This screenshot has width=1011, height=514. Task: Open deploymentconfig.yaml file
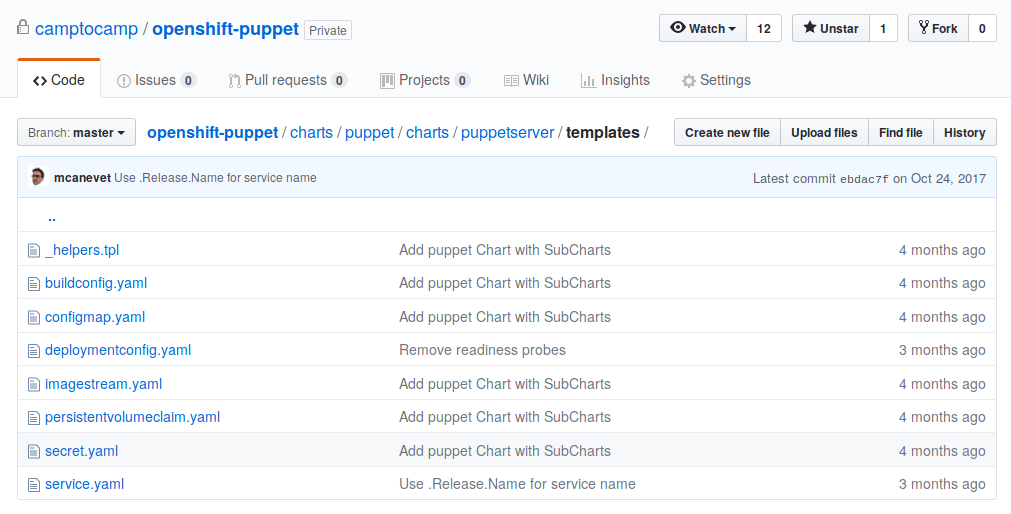click(x=118, y=350)
